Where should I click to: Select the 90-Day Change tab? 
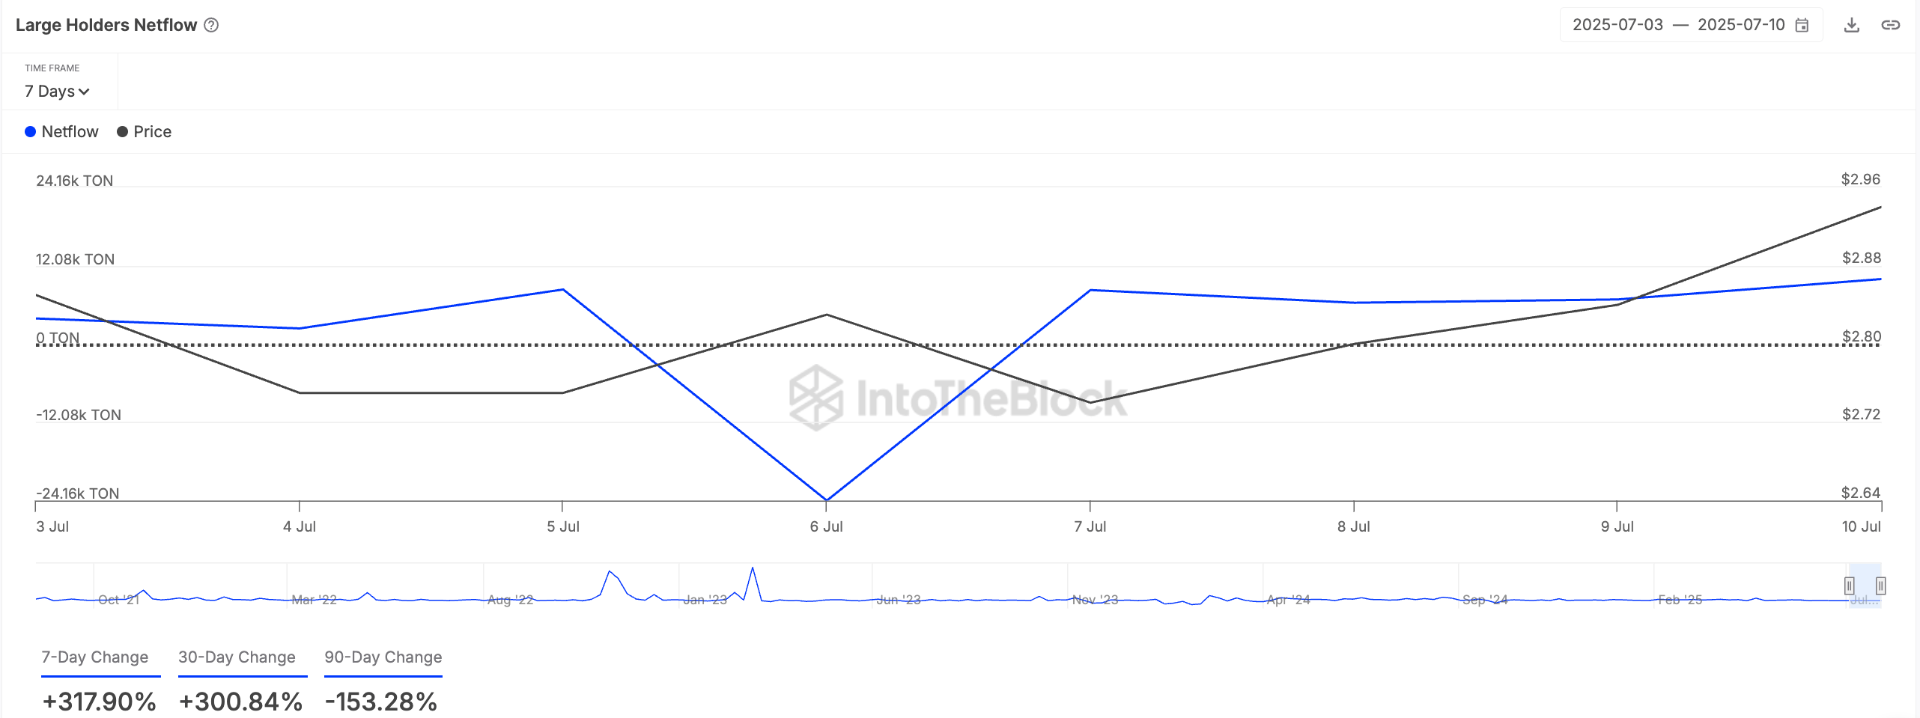(383, 657)
